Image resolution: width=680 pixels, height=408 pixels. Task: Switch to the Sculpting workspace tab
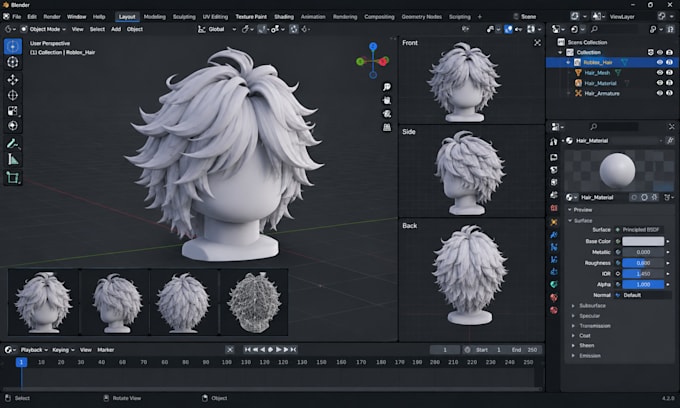pos(184,16)
